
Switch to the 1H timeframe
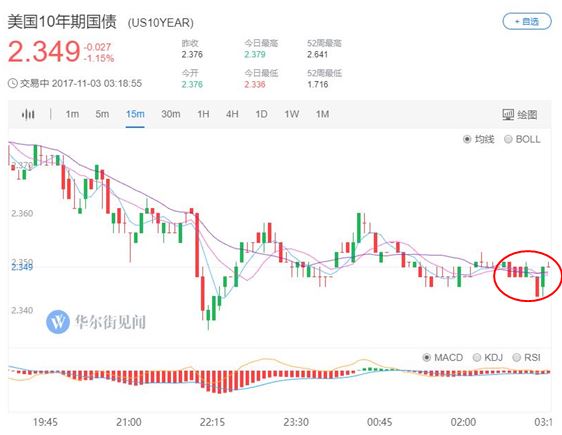[203, 114]
